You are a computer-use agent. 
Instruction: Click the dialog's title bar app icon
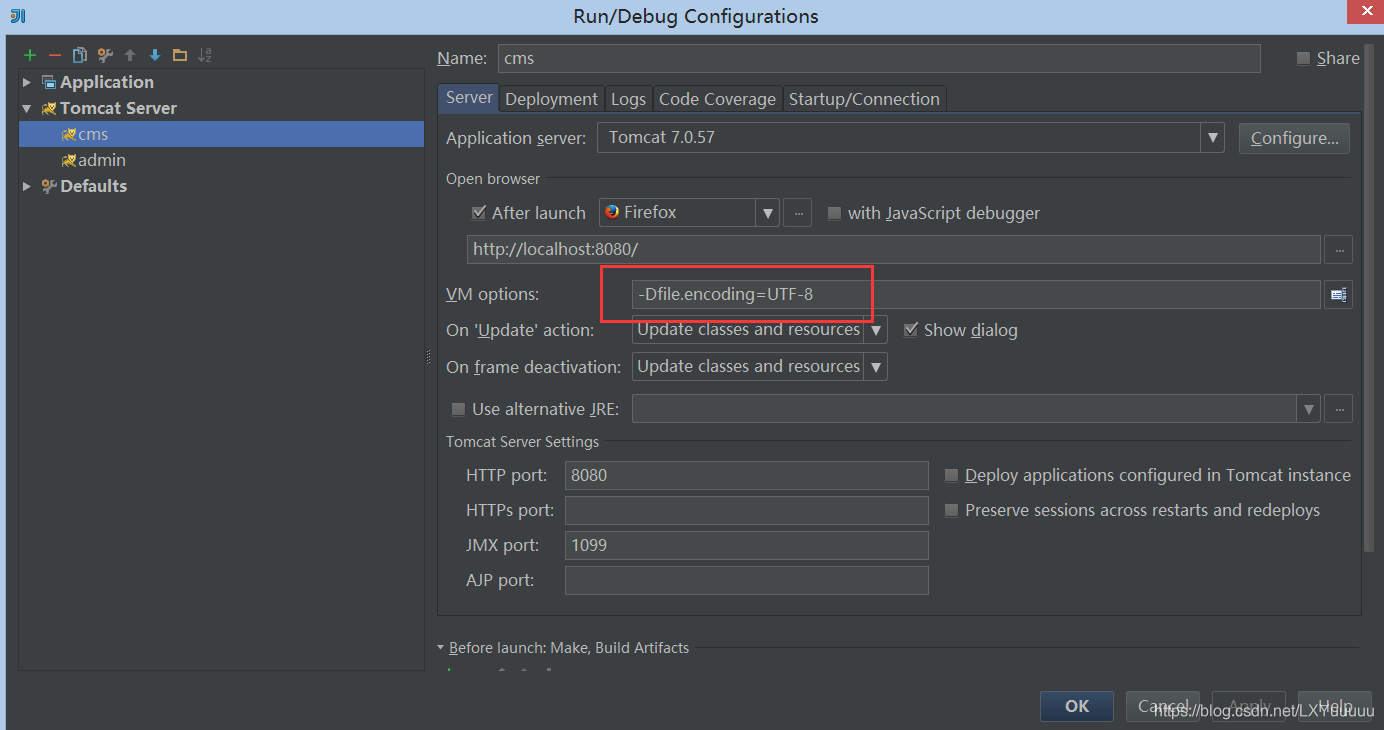coord(18,16)
